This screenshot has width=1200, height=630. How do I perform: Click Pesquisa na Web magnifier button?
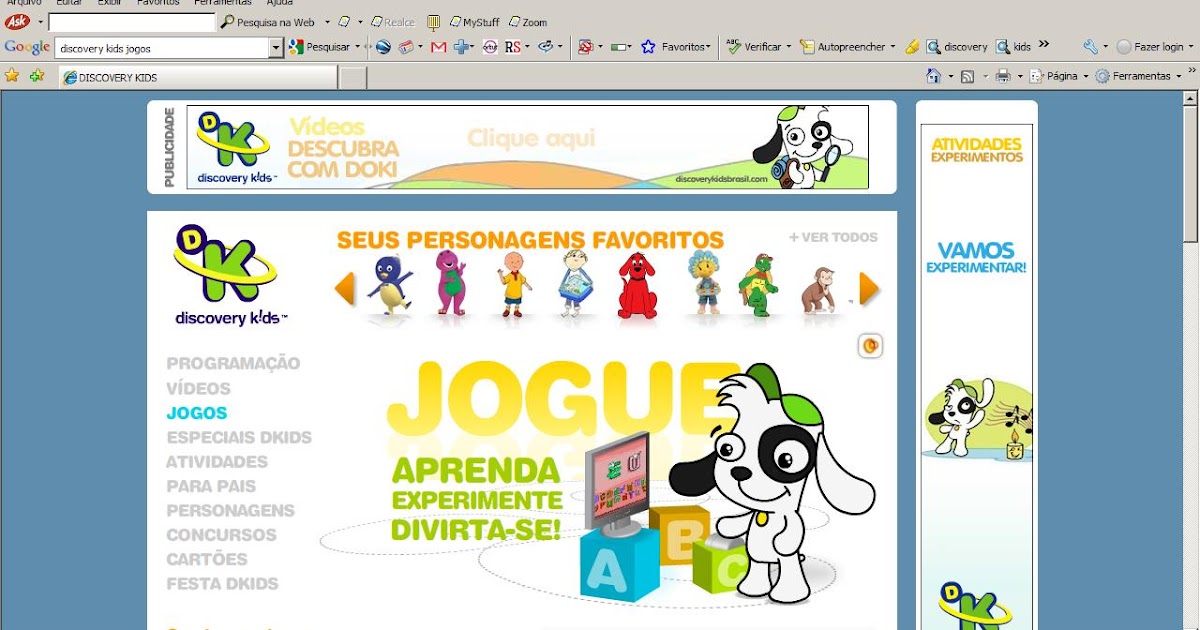(x=268, y=22)
